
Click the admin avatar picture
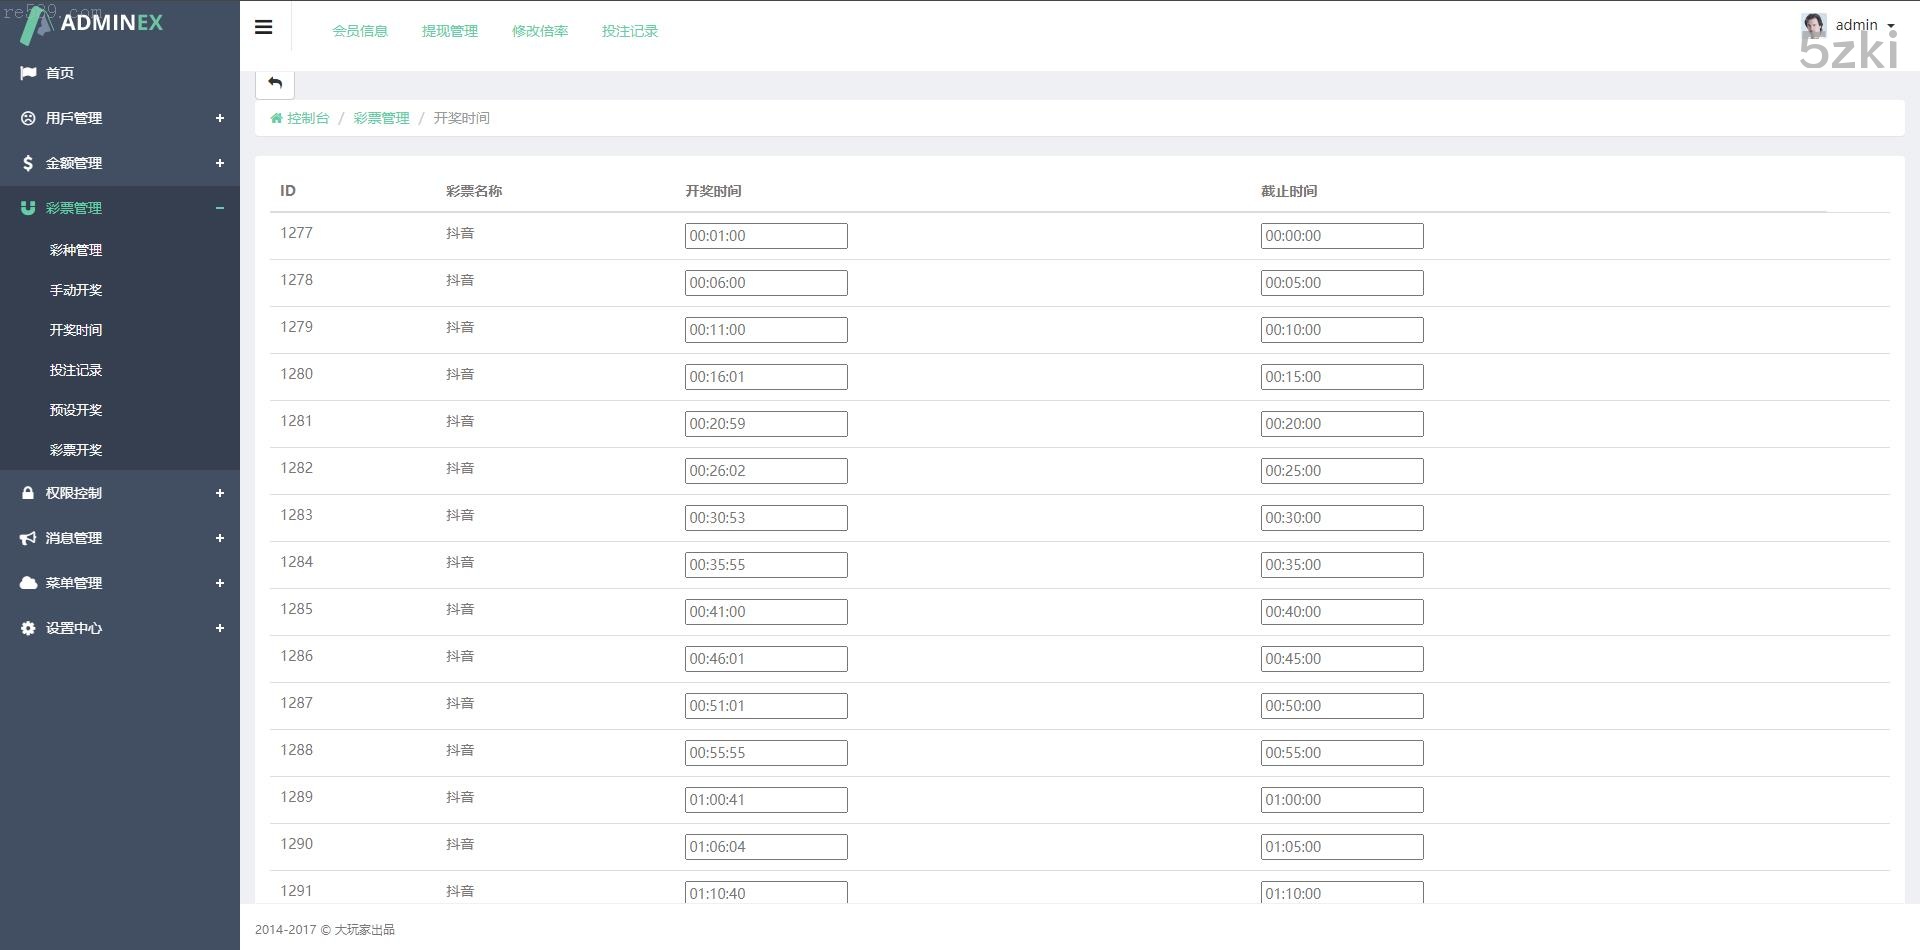1813,25
